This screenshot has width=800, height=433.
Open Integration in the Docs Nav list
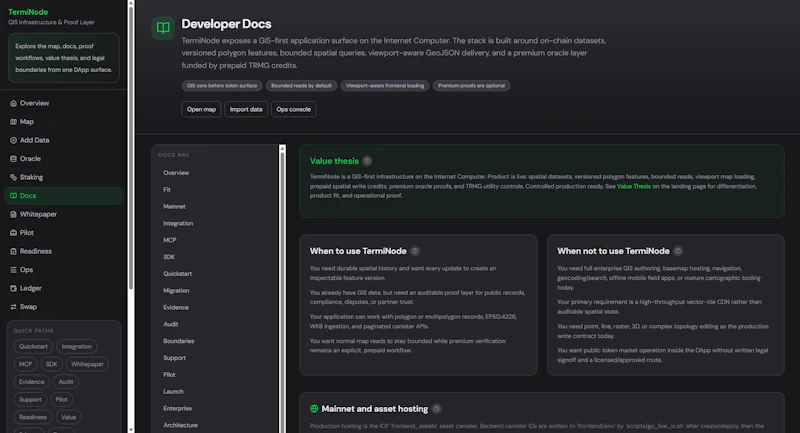[x=178, y=223]
